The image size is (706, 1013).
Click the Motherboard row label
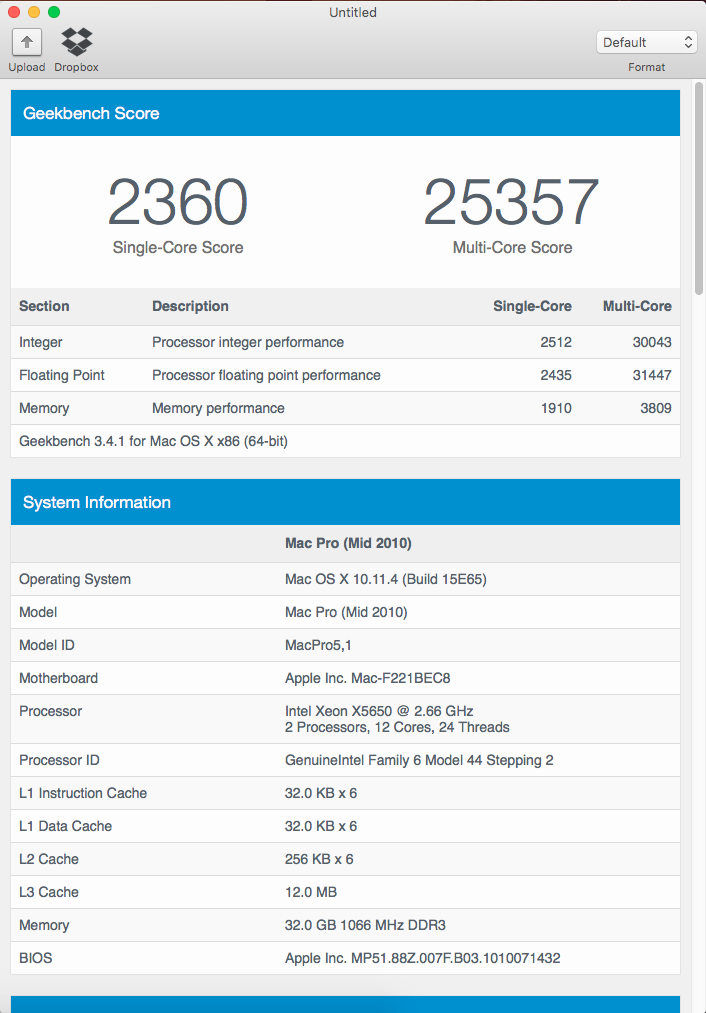(x=58, y=678)
